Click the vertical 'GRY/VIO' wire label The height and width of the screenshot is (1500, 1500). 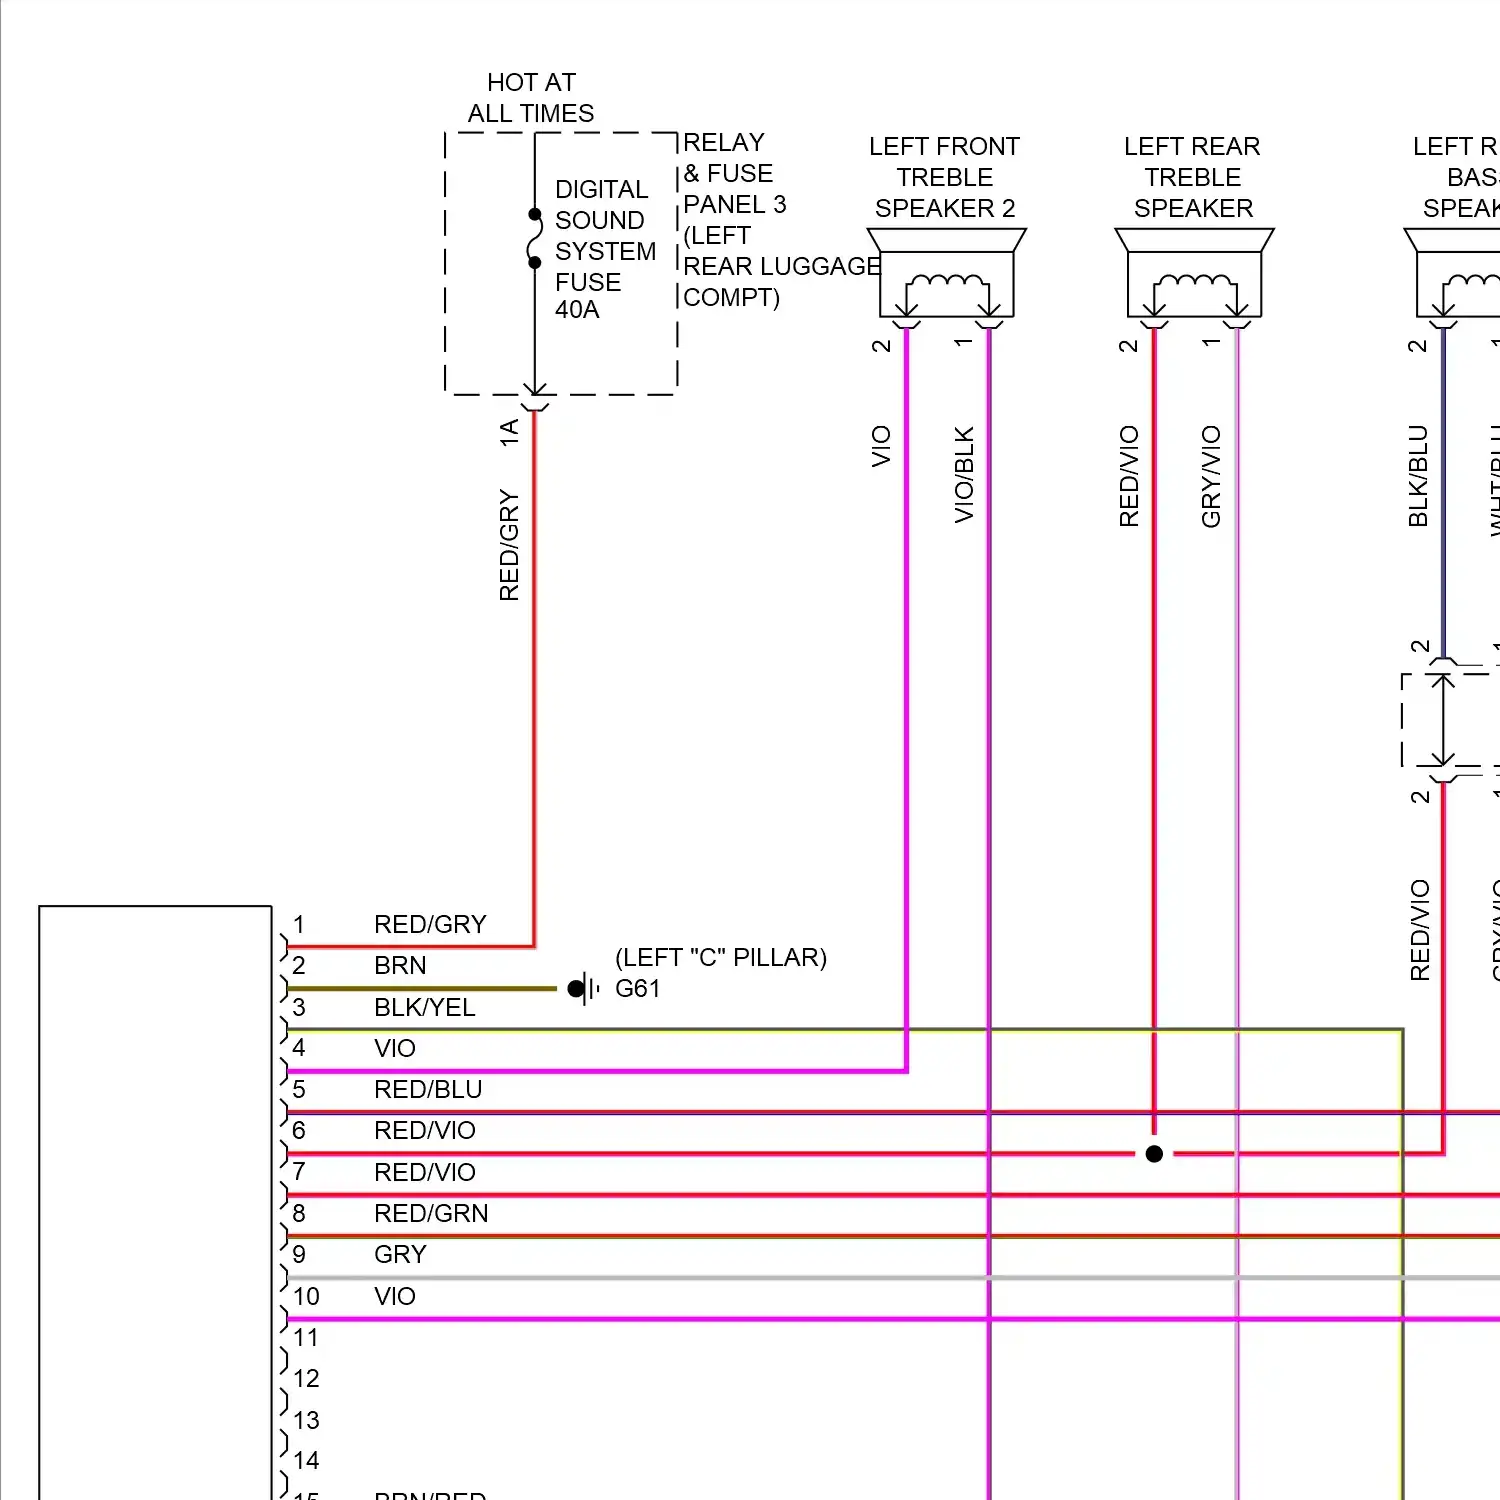pyautogui.click(x=1211, y=476)
